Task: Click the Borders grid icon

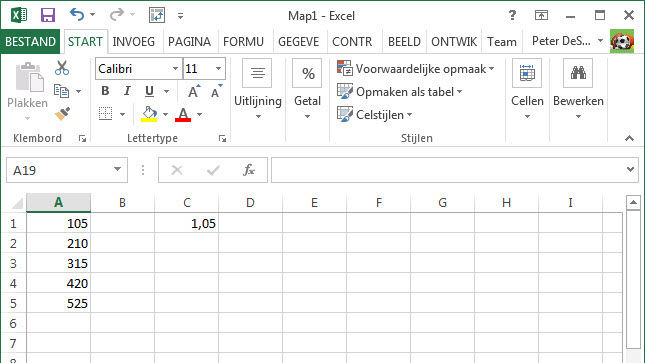Action: coord(105,114)
